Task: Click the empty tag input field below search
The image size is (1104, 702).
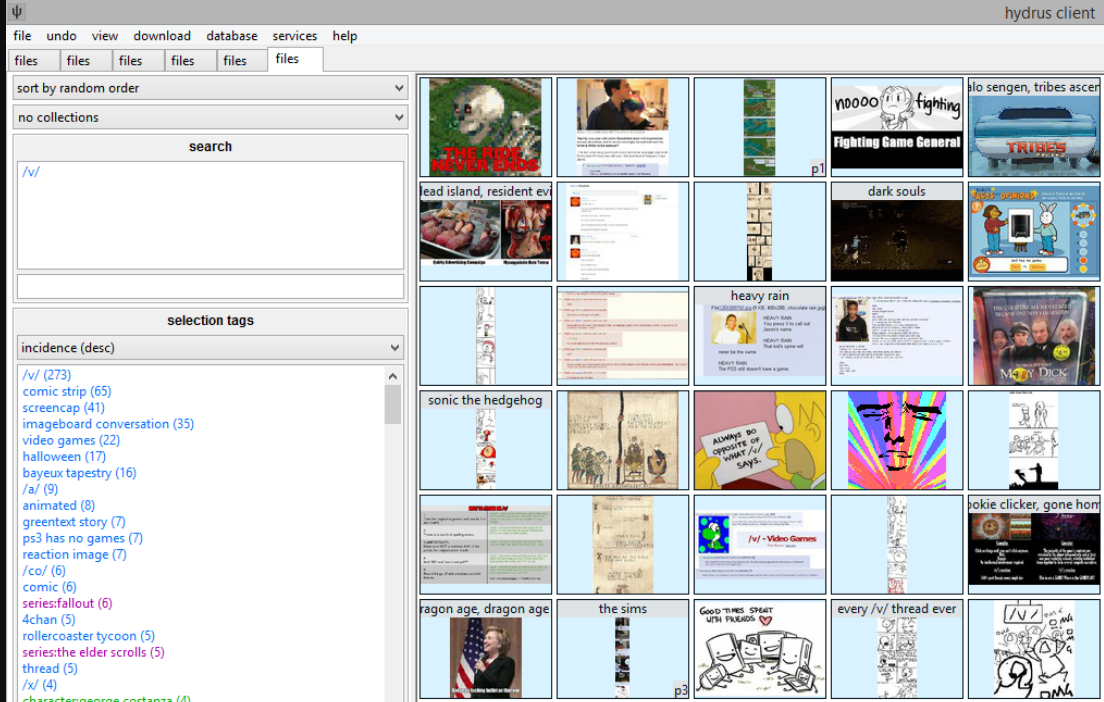Action: [x=210, y=286]
